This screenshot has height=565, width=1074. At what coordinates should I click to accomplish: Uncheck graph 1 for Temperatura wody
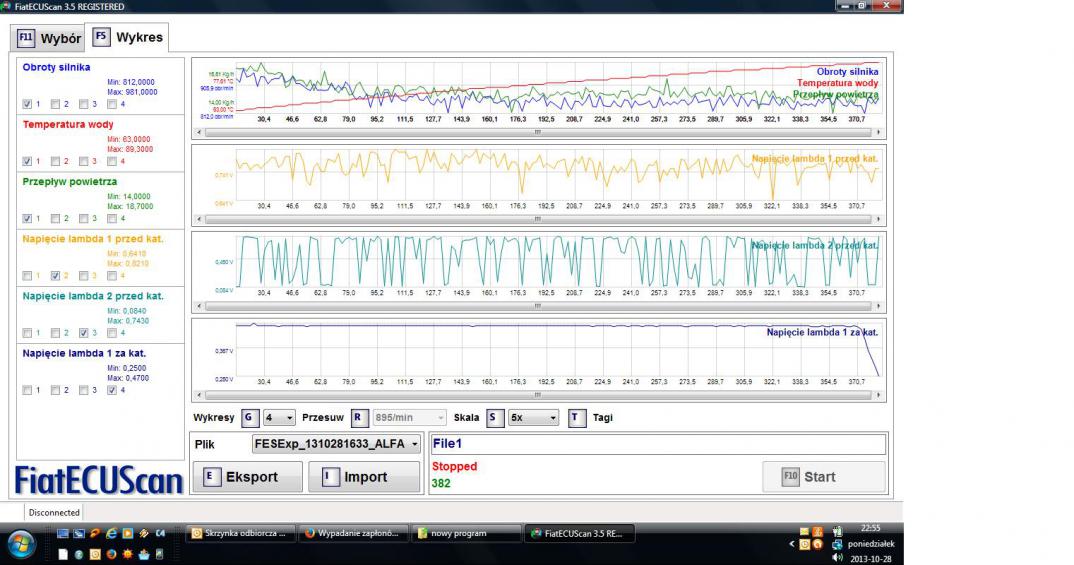click(x=27, y=161)
